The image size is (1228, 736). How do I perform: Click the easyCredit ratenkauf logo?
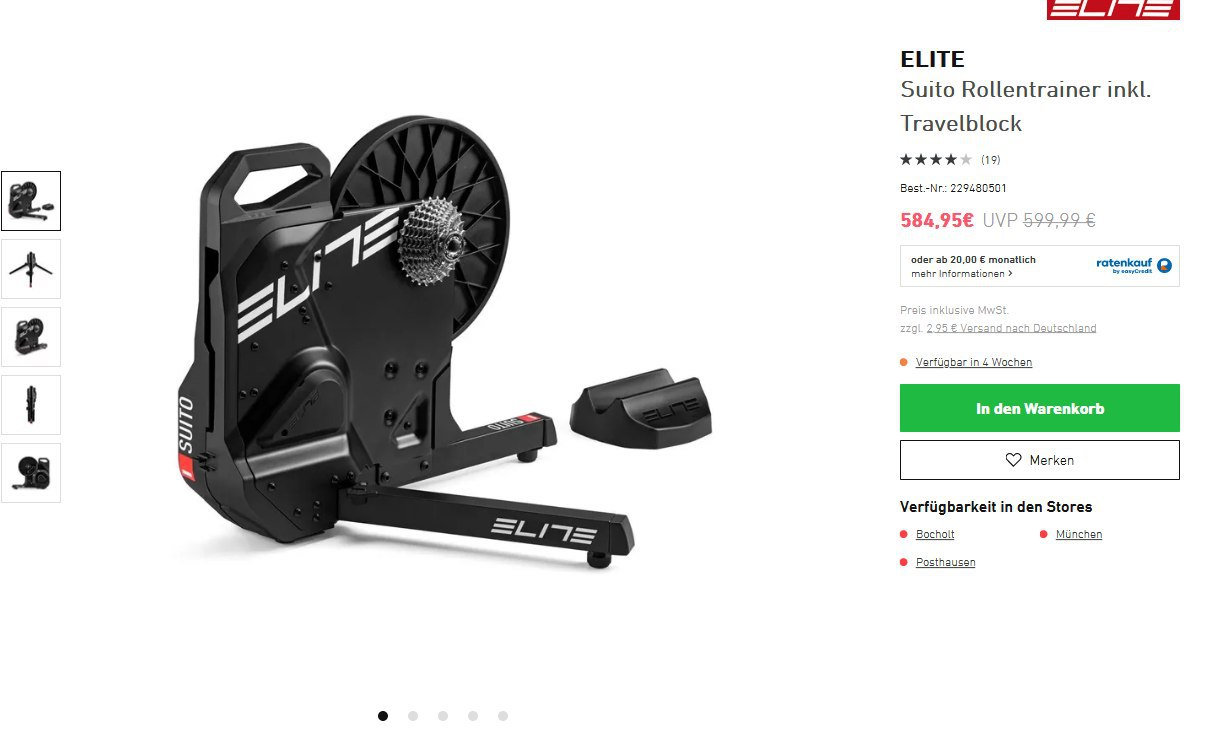(x=1134, y=266)
